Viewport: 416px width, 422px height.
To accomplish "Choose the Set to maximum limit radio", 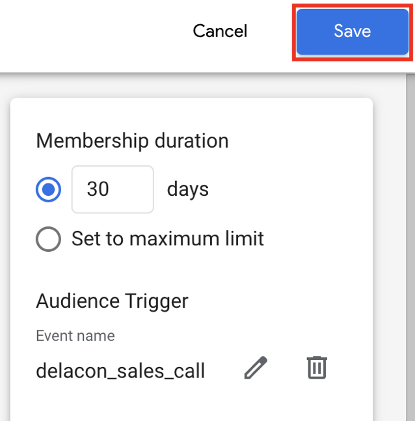I will [x=48, y=239].
